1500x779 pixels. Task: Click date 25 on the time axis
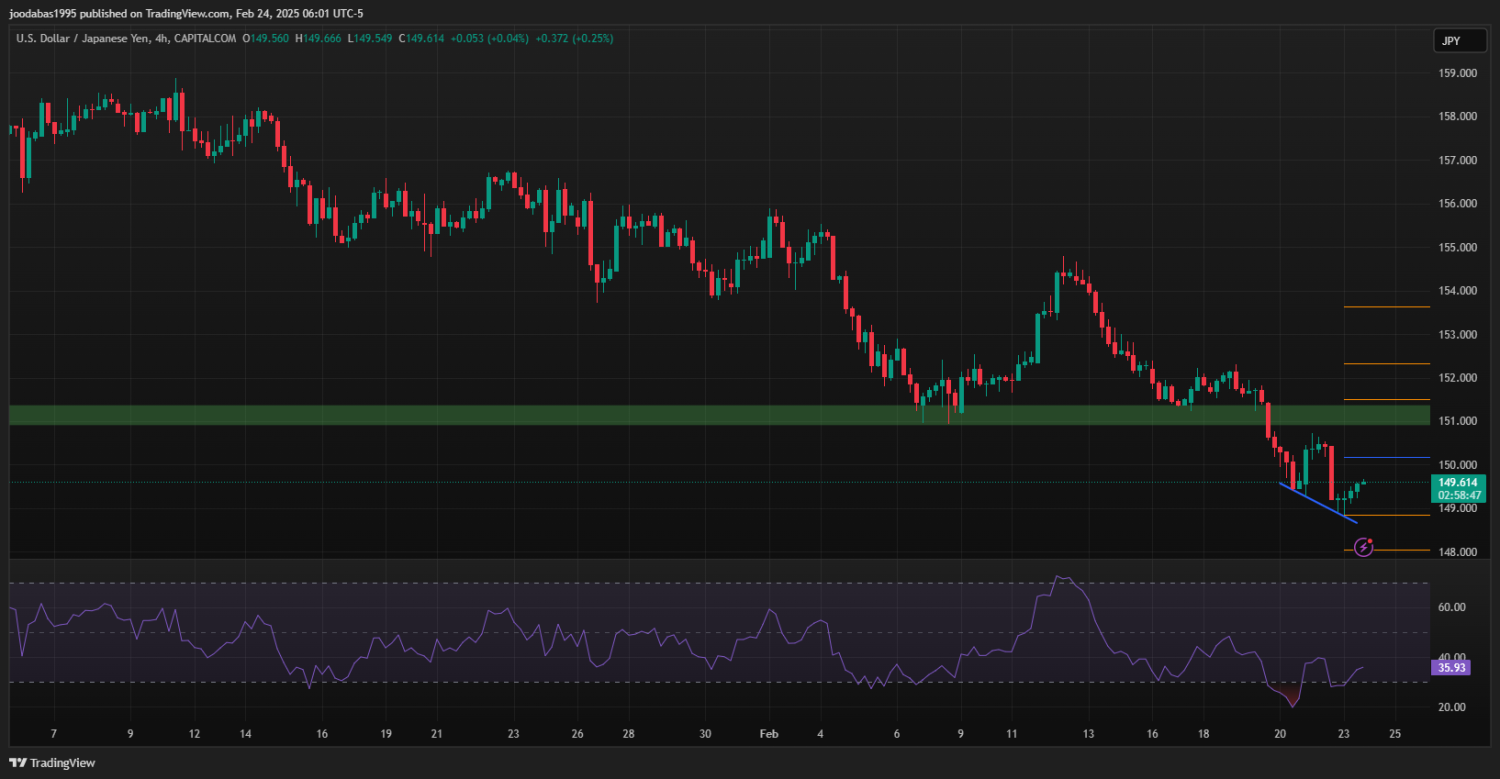(1395, 734)
